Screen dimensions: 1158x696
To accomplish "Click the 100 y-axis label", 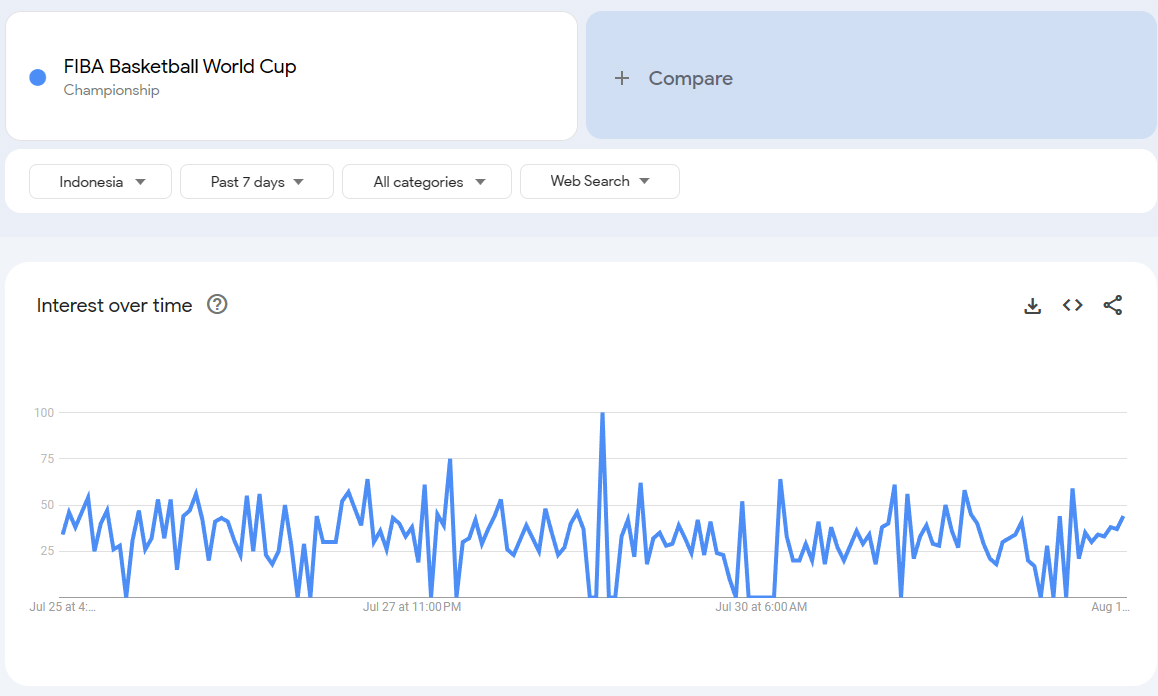I will (44, 413).
